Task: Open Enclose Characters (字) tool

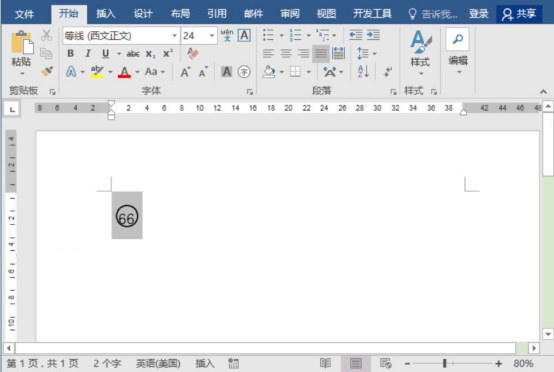Action: (244, 72)
